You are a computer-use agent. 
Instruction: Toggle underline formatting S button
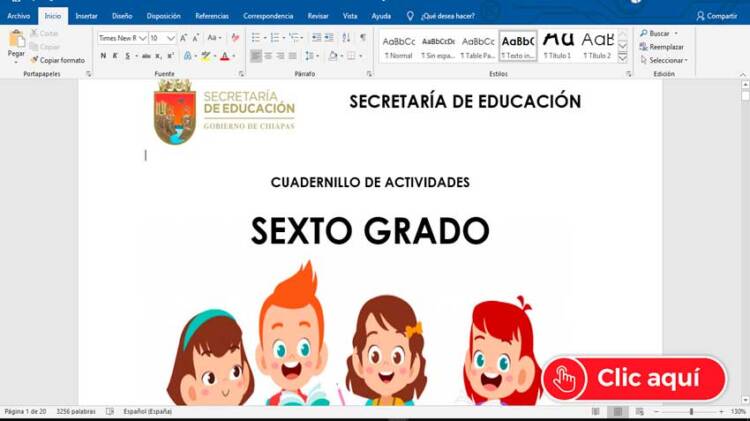128,56
